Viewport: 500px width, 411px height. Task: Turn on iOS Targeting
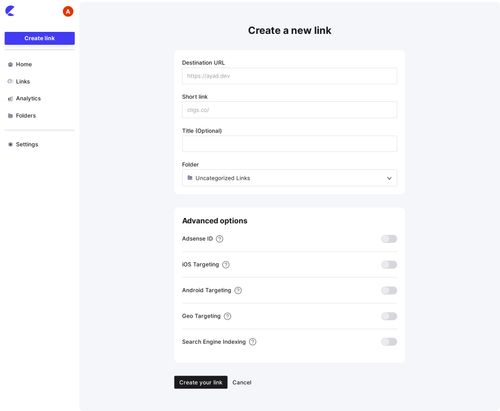[389, 265]
